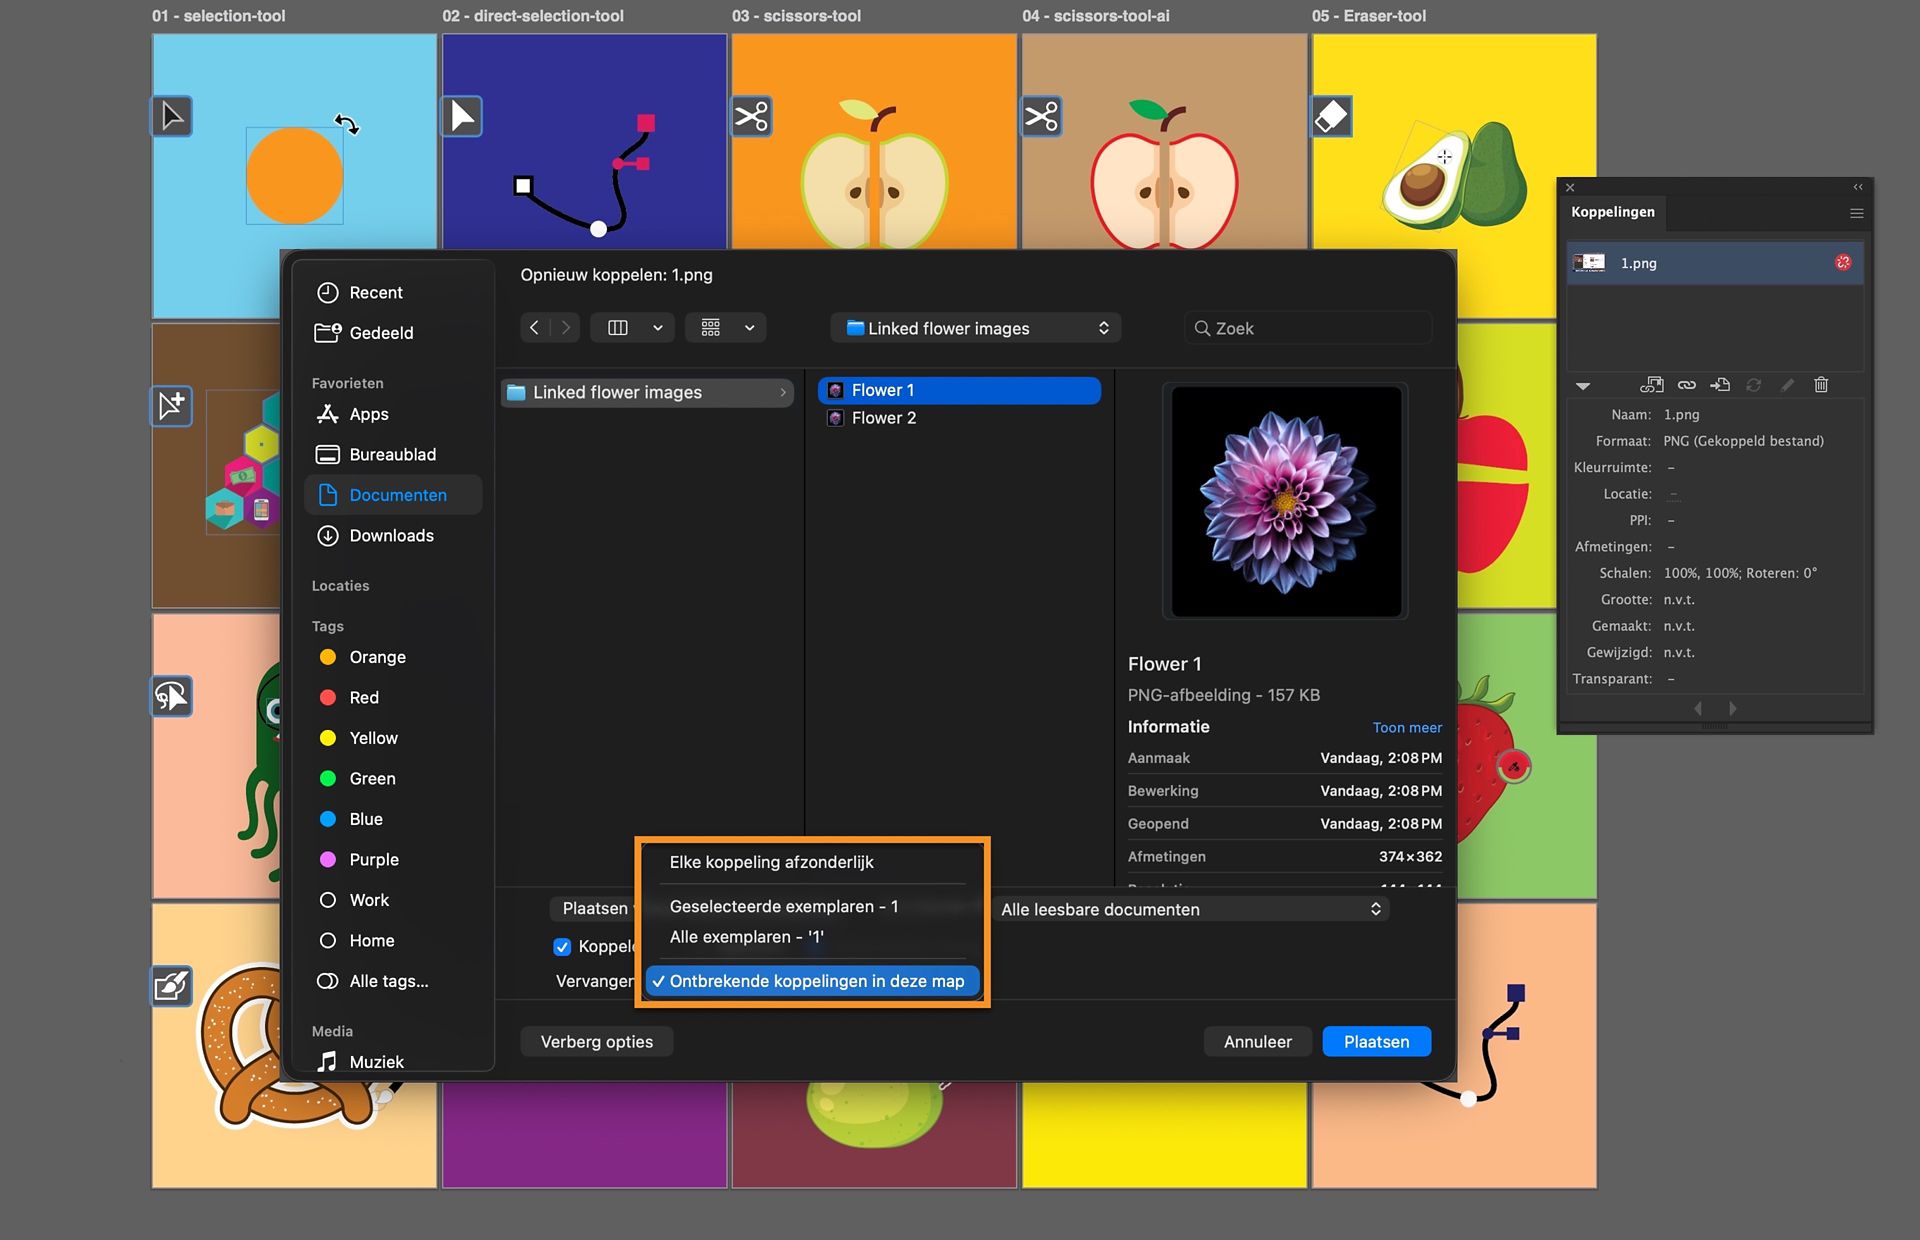Click the Scissors tool icon on the orange tile
The image size is (1920, 1240).
tap(752, 116)
